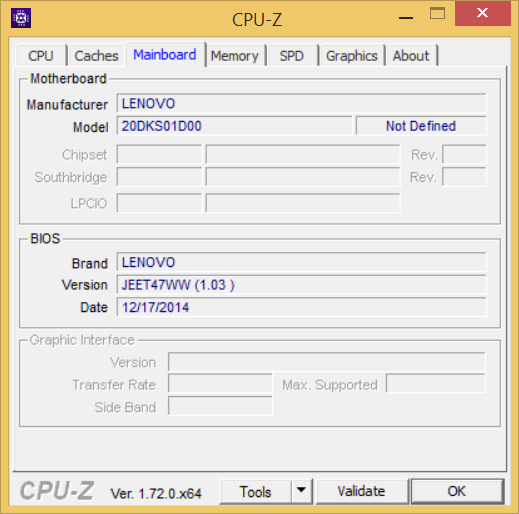Go to the Graphics tab
519x514 pixels.
pyautogui.click(x=352, y=56)
